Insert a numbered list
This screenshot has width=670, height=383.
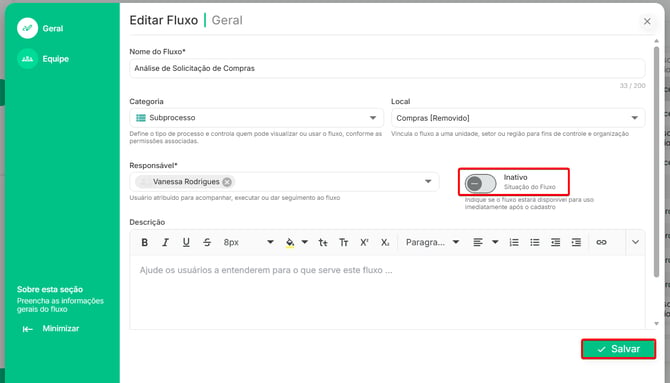click(514, 242)
